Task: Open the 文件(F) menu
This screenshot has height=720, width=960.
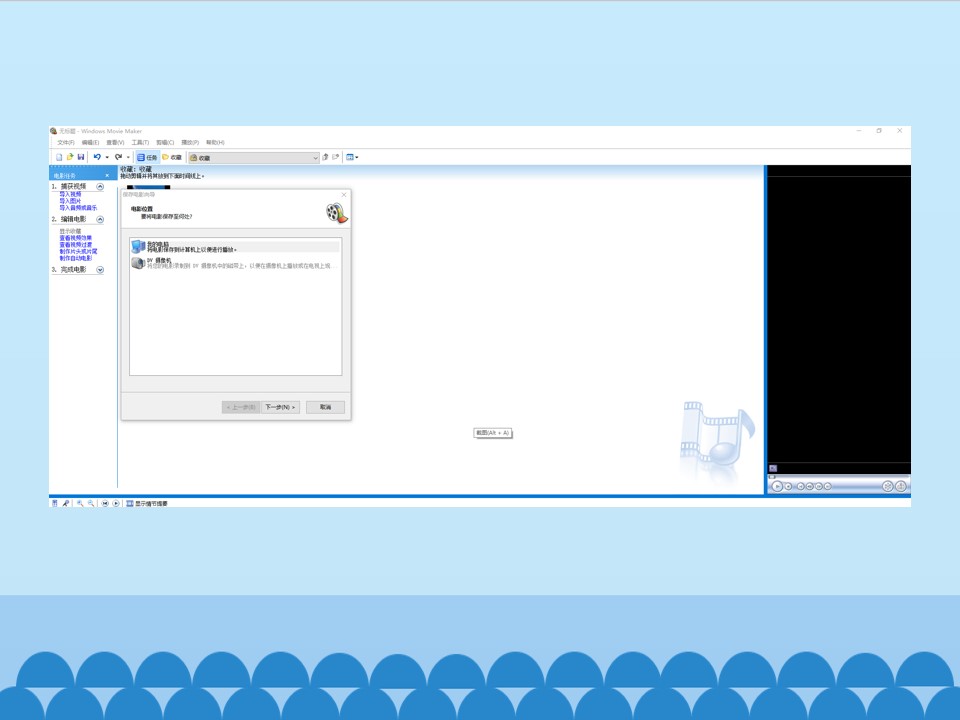Action: pyautogui.click(x=66, y=143)
